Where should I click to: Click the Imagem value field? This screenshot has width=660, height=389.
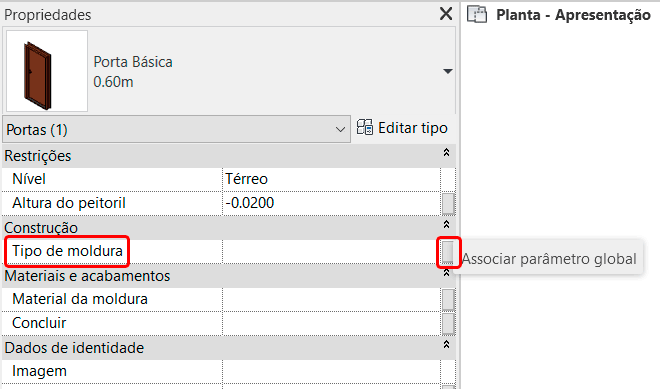331,372
